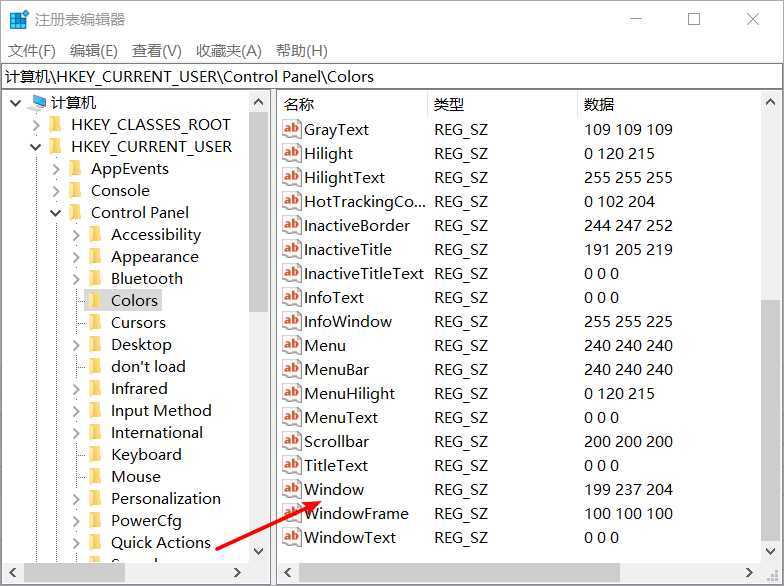Screen dimensions: 784x586
Task: Click tree pane horizontal scroll right arrow
Action: coord(238,572)
